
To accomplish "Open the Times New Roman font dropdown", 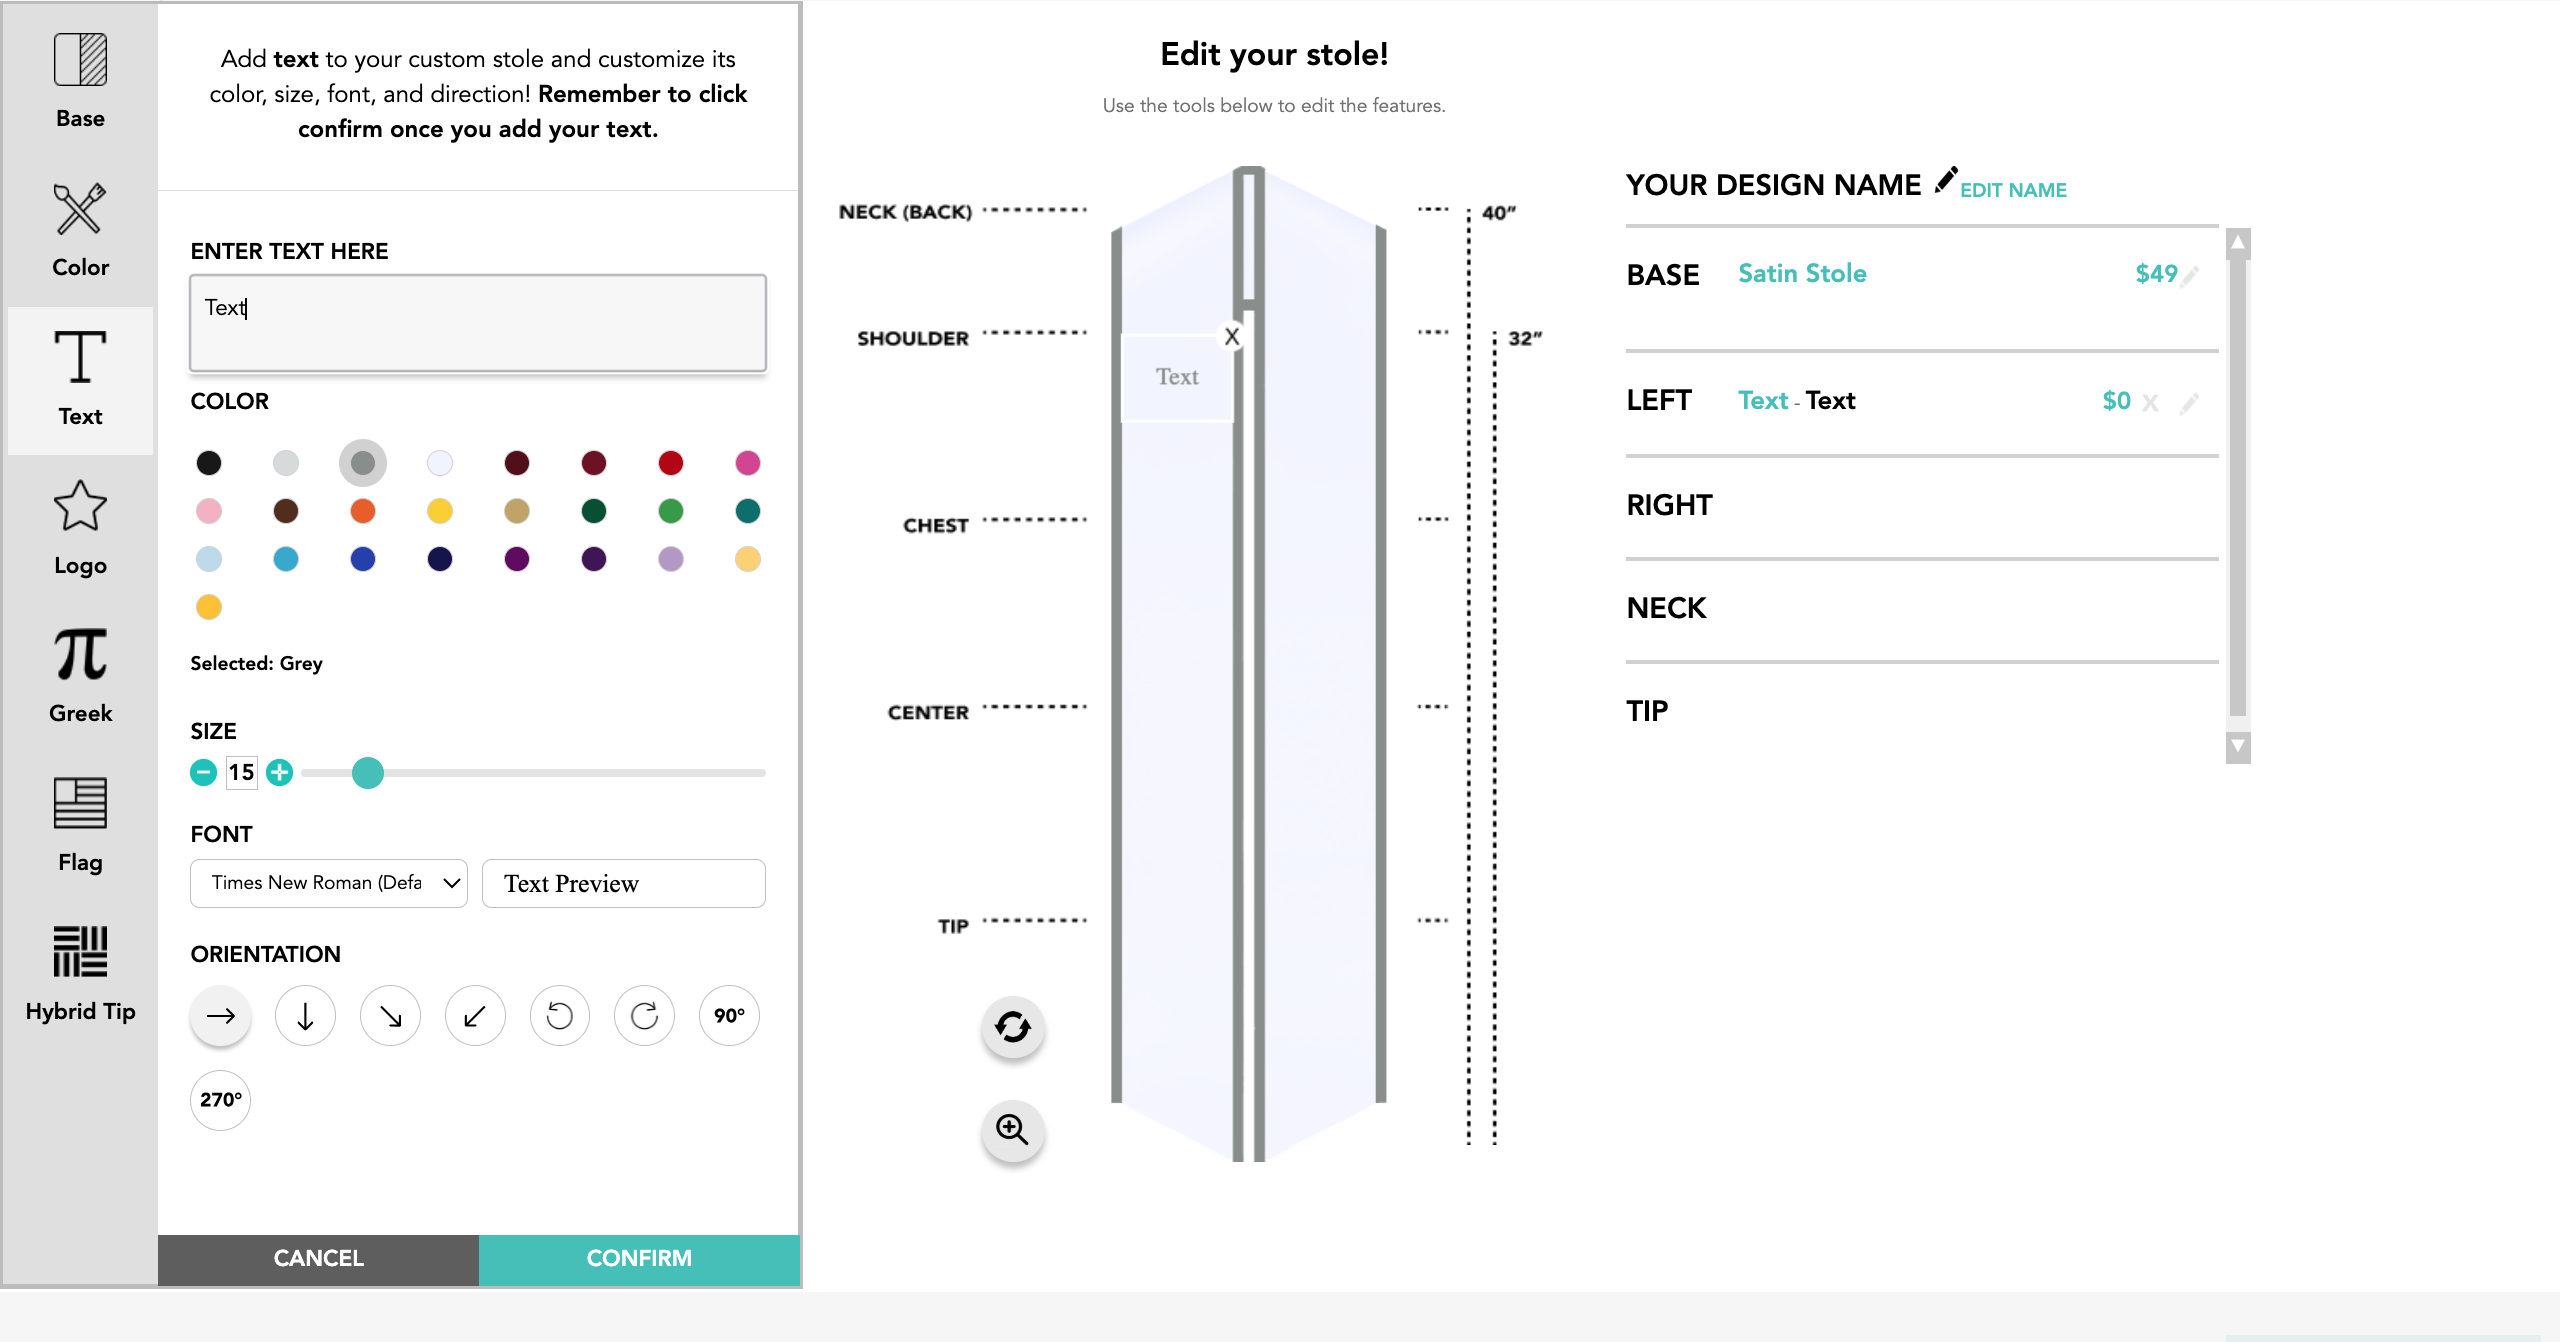I will pos(329,883).
